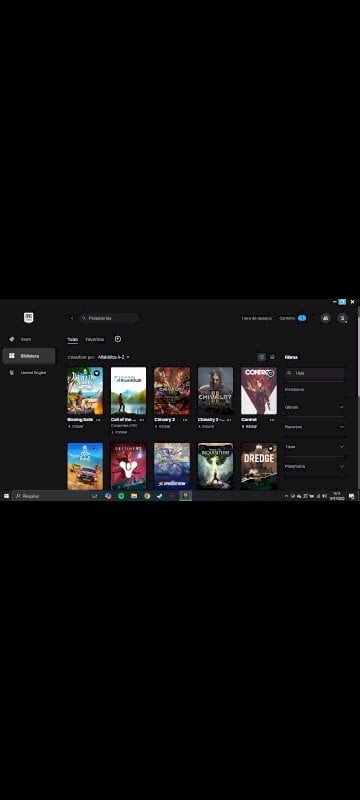Open three-dot menu for Control

(272, 420)
